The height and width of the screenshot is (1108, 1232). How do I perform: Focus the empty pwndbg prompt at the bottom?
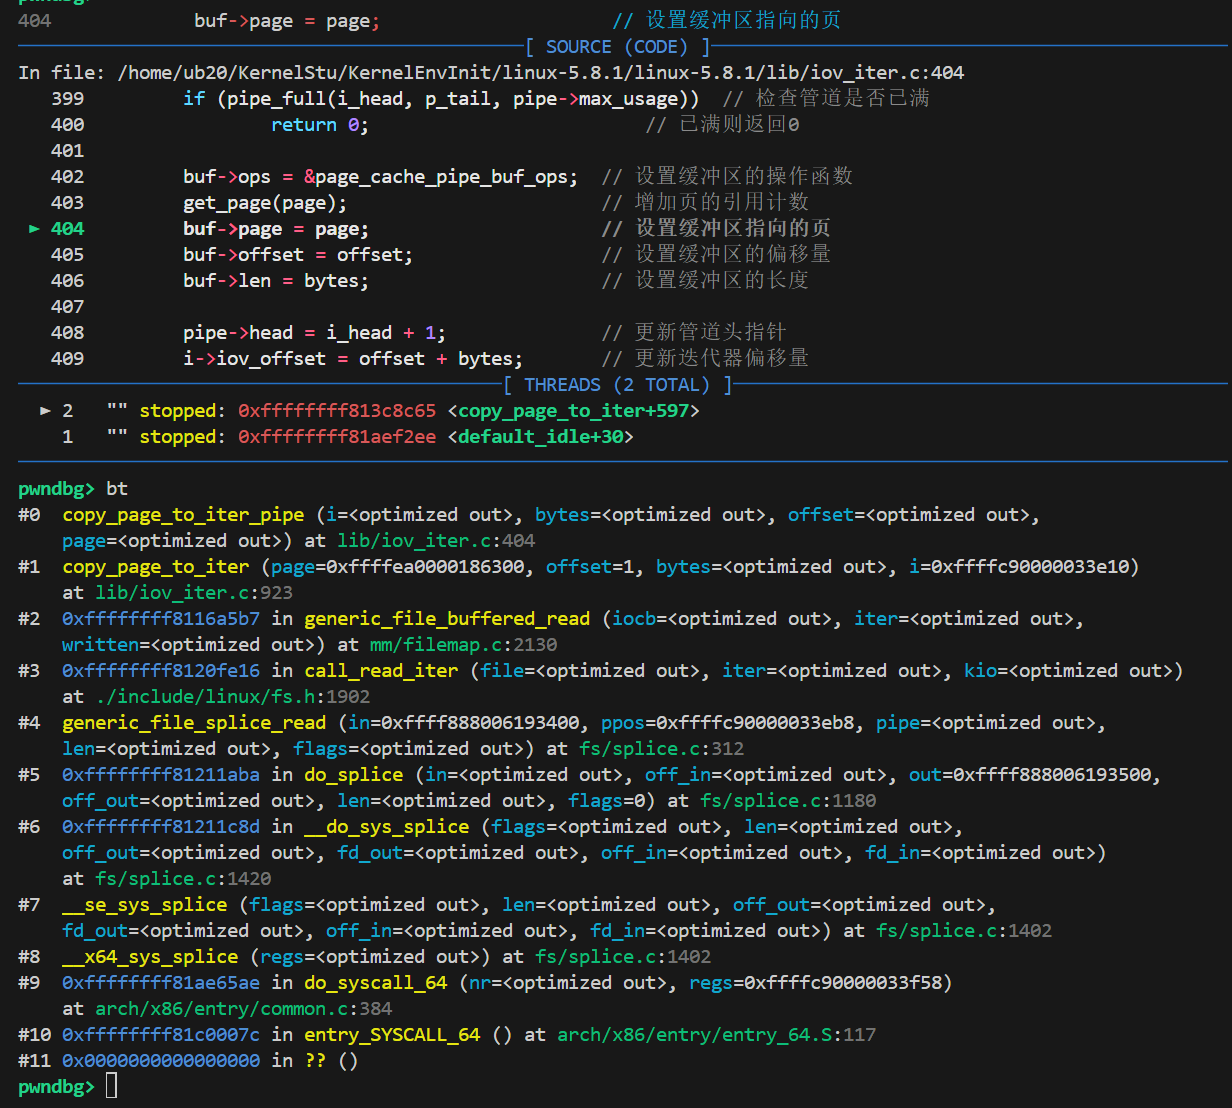click(111, 1086)
